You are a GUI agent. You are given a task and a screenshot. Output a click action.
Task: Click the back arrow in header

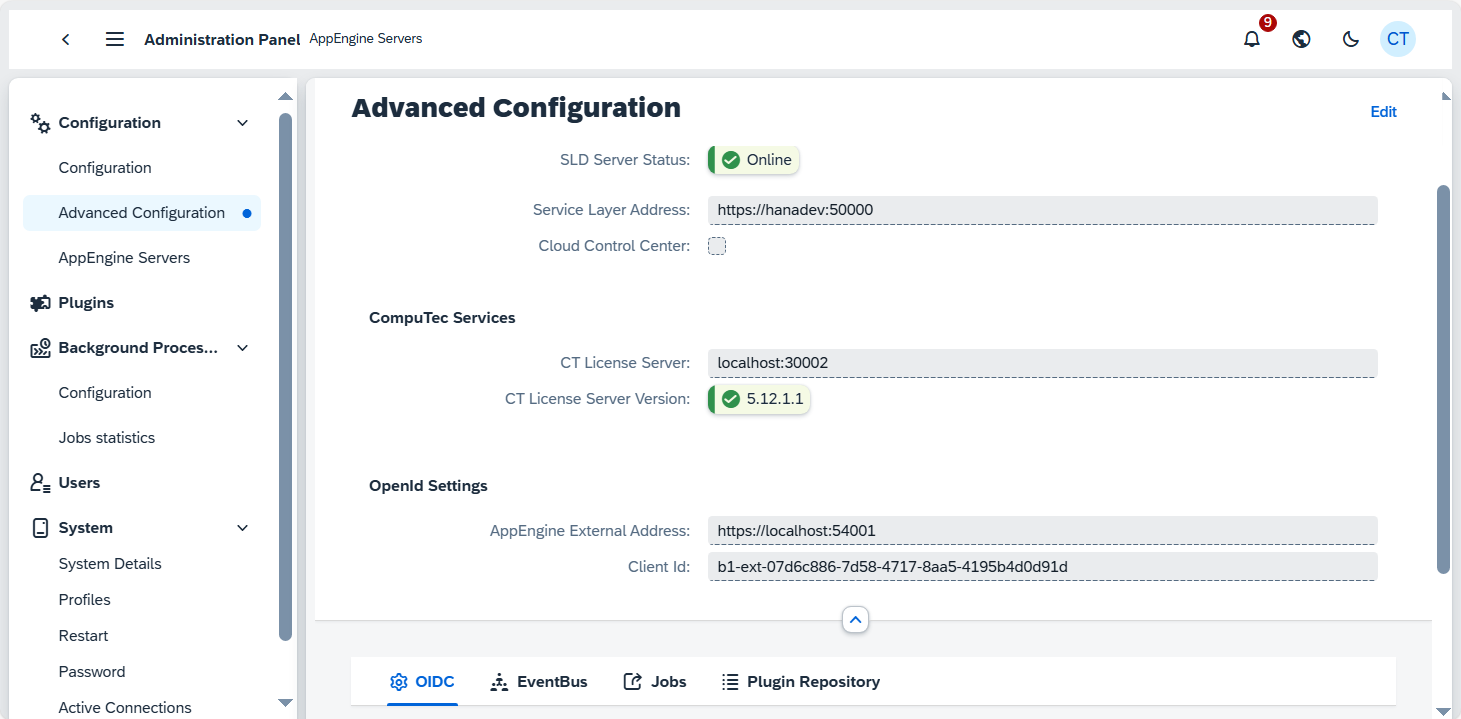tap(66, 39)
